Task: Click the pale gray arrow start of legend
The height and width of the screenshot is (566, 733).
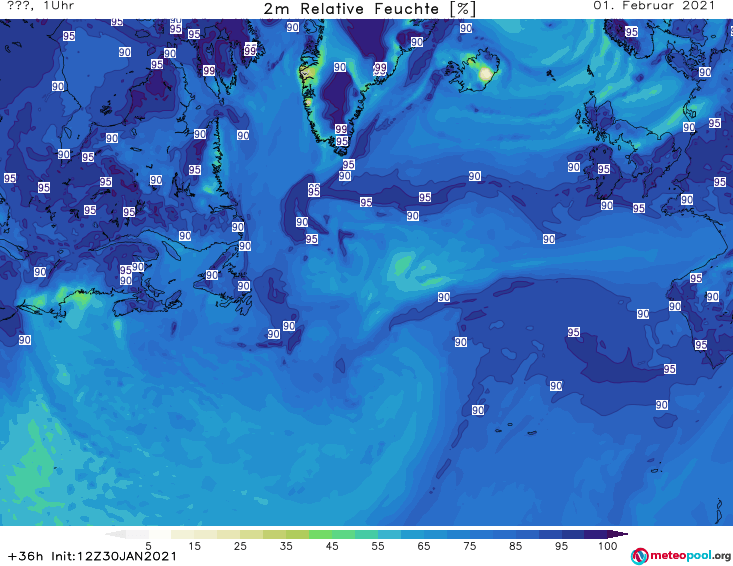Action: click(x=115, y=534)
